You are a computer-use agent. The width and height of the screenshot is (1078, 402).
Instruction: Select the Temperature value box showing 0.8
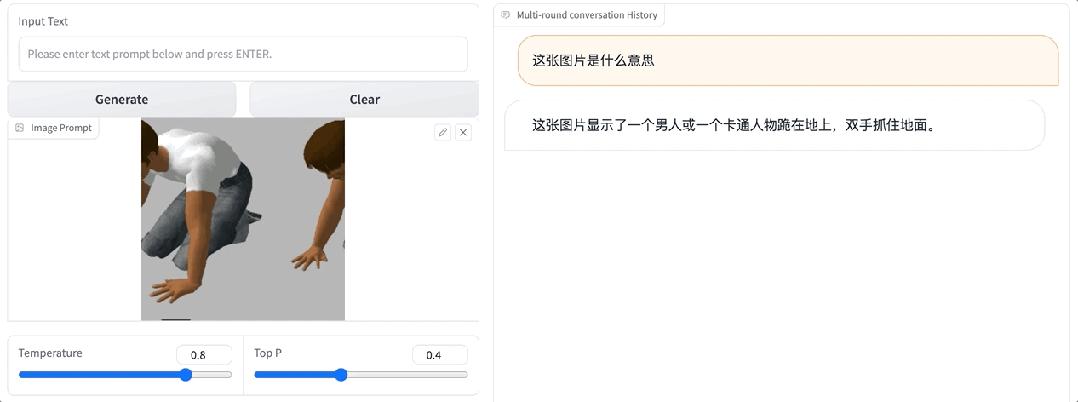pos(204,355)
